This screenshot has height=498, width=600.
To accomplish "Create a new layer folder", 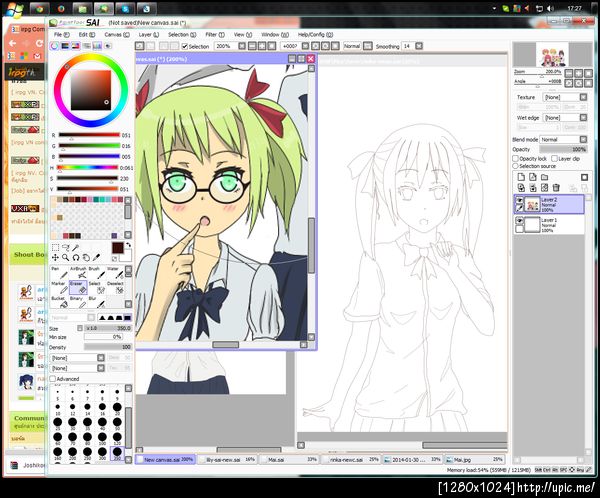I will pyautogui.click(x=544, y=177).
